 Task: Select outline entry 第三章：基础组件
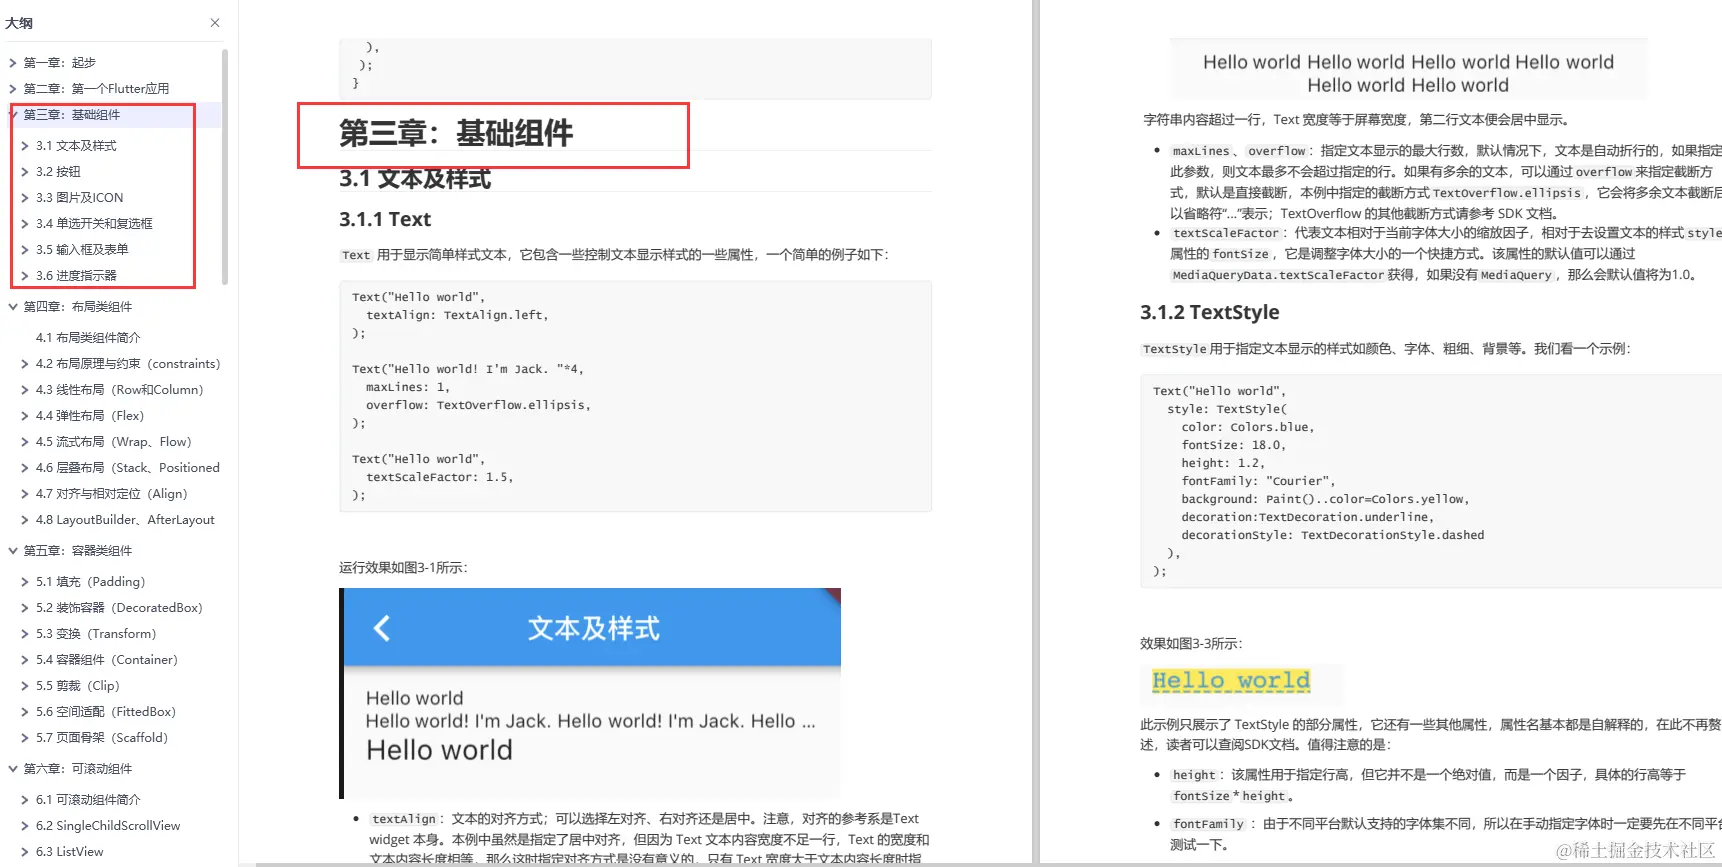pos(72,114)
